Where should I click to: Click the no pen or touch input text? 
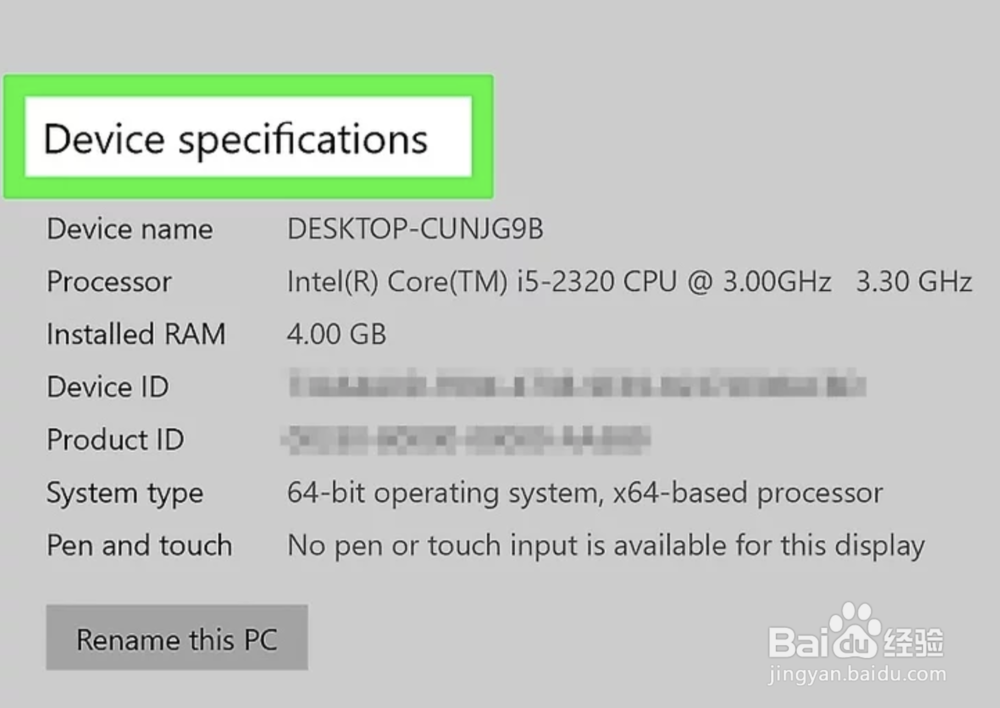pos(603,545)
